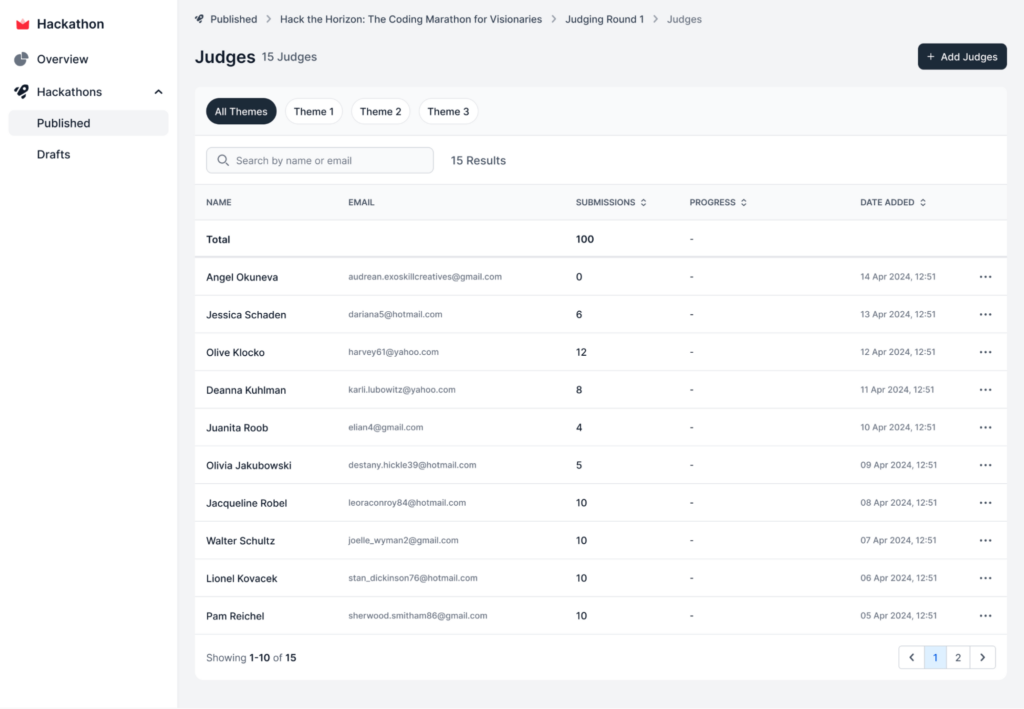Image resolution: width=1024 pixels, height=709 pixels.
Task: Click Lionel Kovacek's name
Action: coord(242,578)
